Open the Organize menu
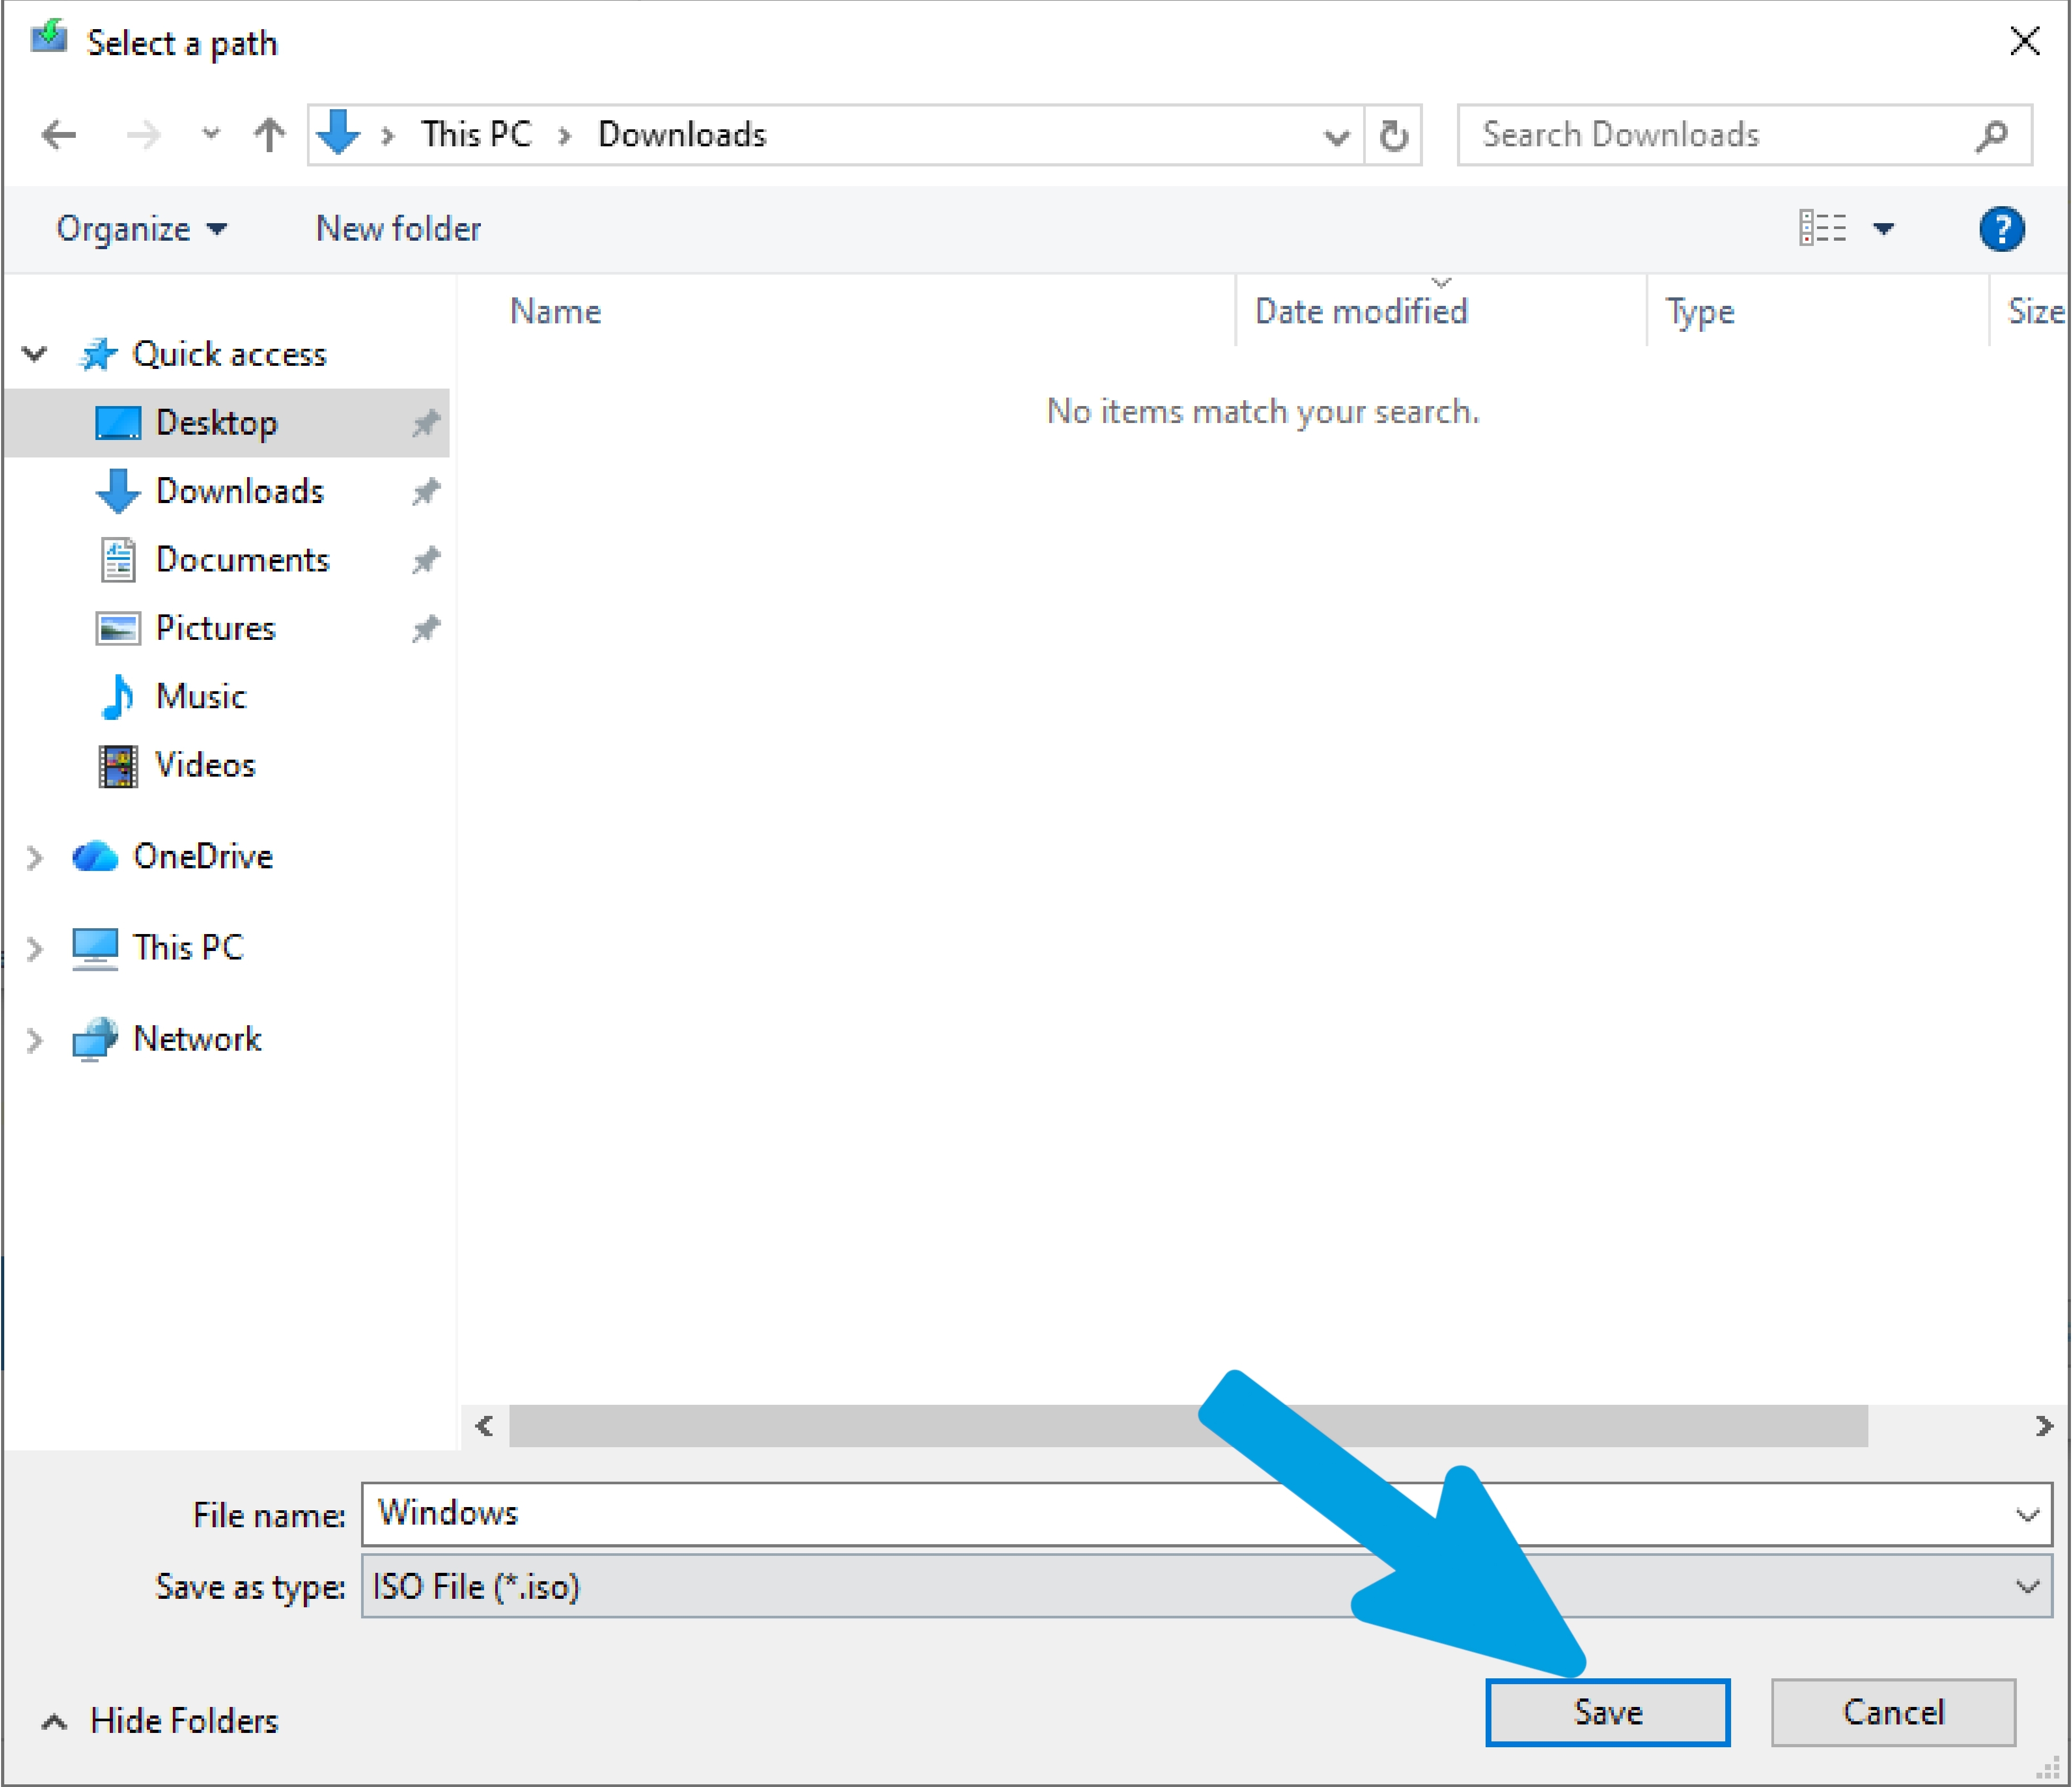The image size is (2072, 1787). click(x=141, y=229)
